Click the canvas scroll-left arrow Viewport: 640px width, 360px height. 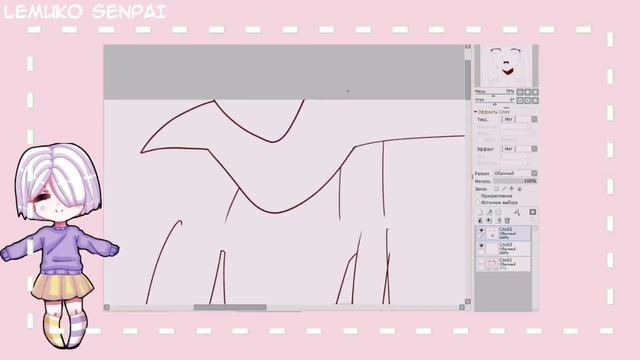pos(107,307)
